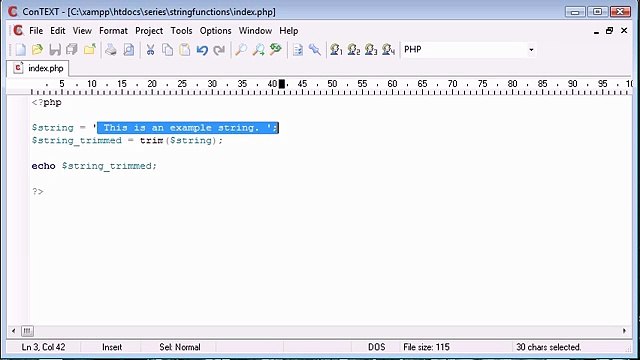The image size is (640, 360).
Task: Open the File menu
Action: click(x=36, y=31)
